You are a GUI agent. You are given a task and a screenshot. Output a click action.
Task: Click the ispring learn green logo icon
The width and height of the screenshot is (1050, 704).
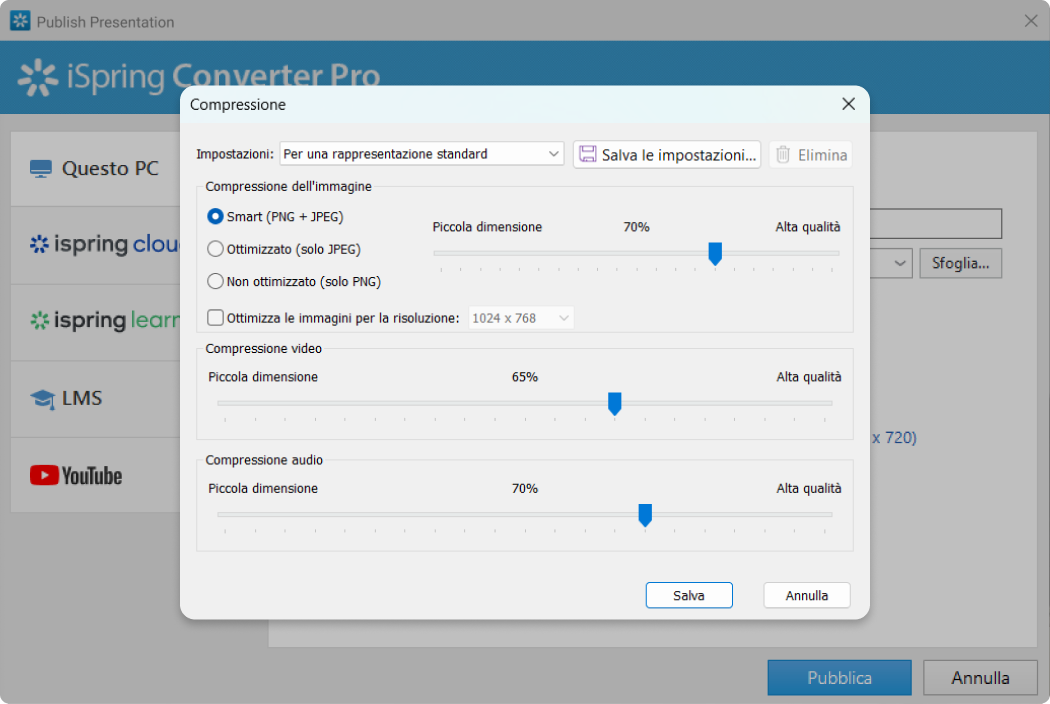40,321
